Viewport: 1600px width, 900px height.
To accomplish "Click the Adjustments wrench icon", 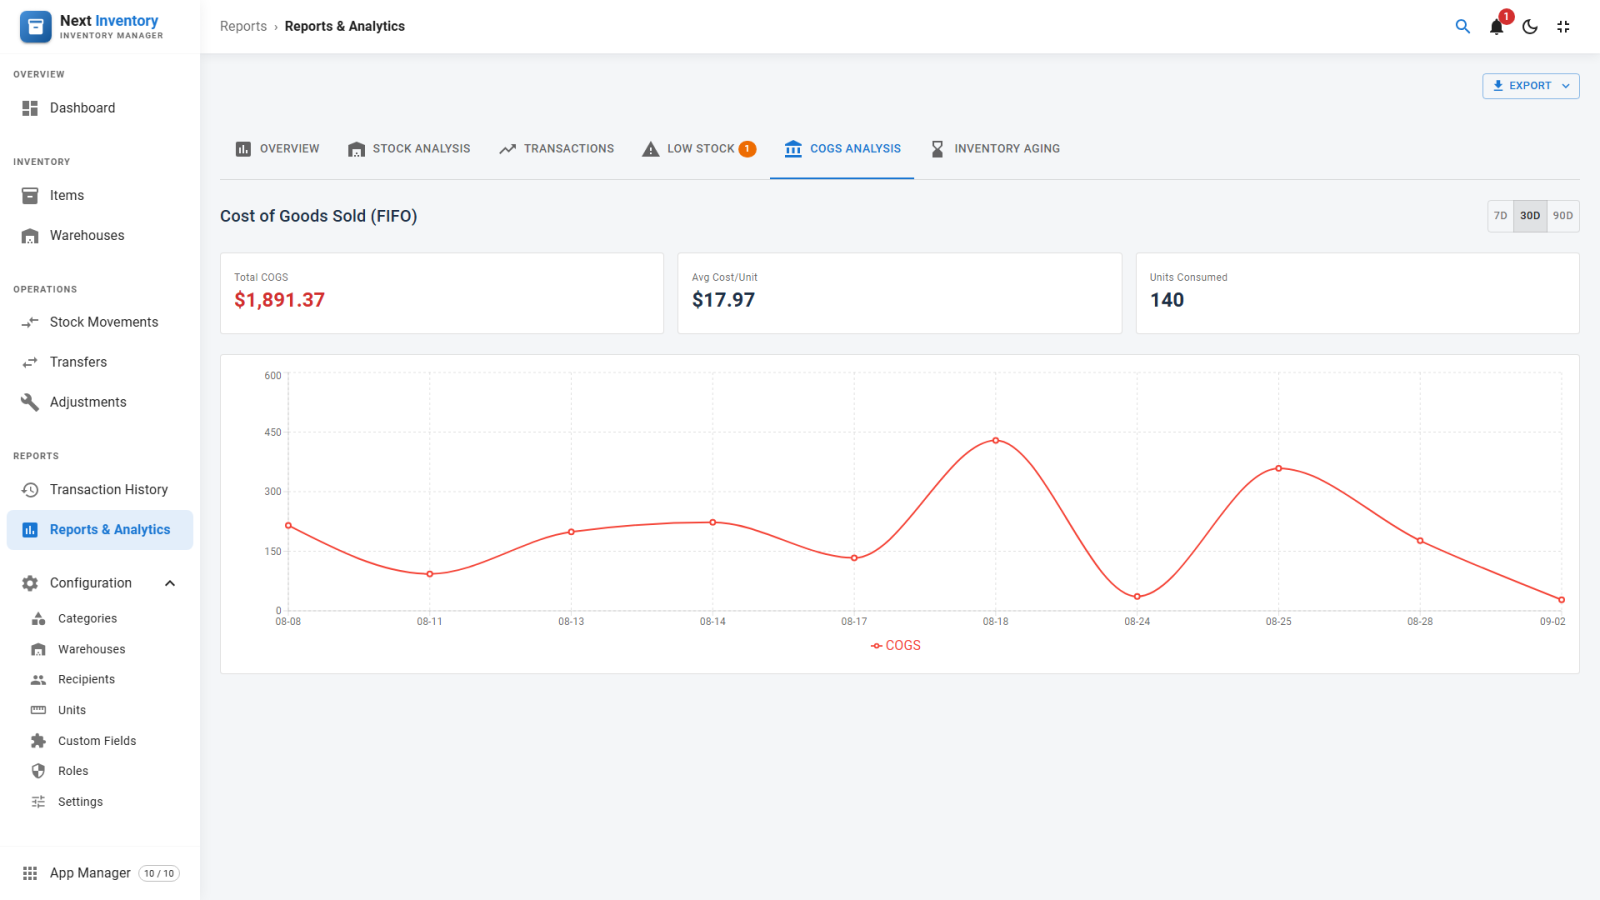I will [x=30, y=402].
